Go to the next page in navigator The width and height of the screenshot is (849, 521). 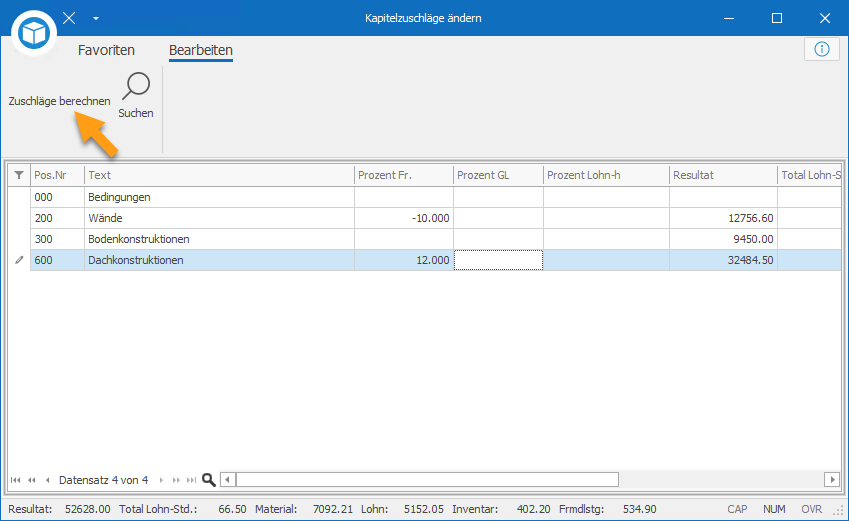[x=176, y=480]
